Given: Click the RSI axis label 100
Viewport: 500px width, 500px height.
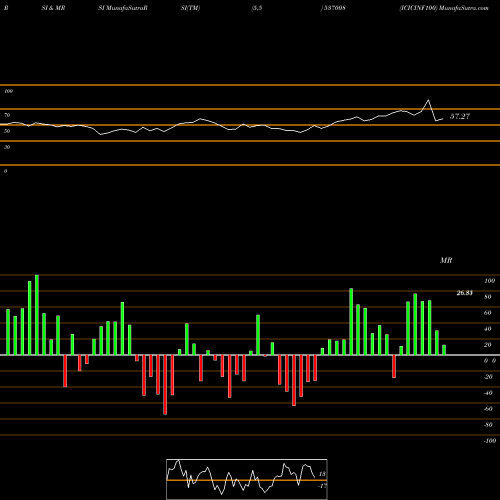Looking at the screenshot, I should 8,91.
